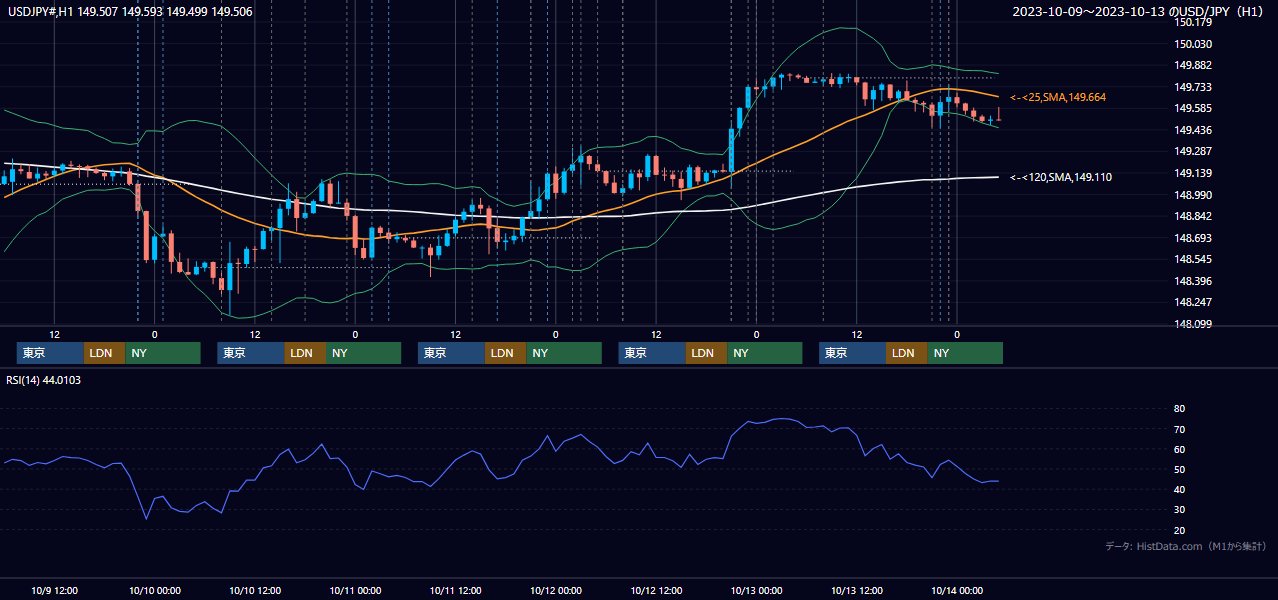Click the 149.585 price axis label
Viewport: 1278px width, 600px height.
[x=1193, y=108]
